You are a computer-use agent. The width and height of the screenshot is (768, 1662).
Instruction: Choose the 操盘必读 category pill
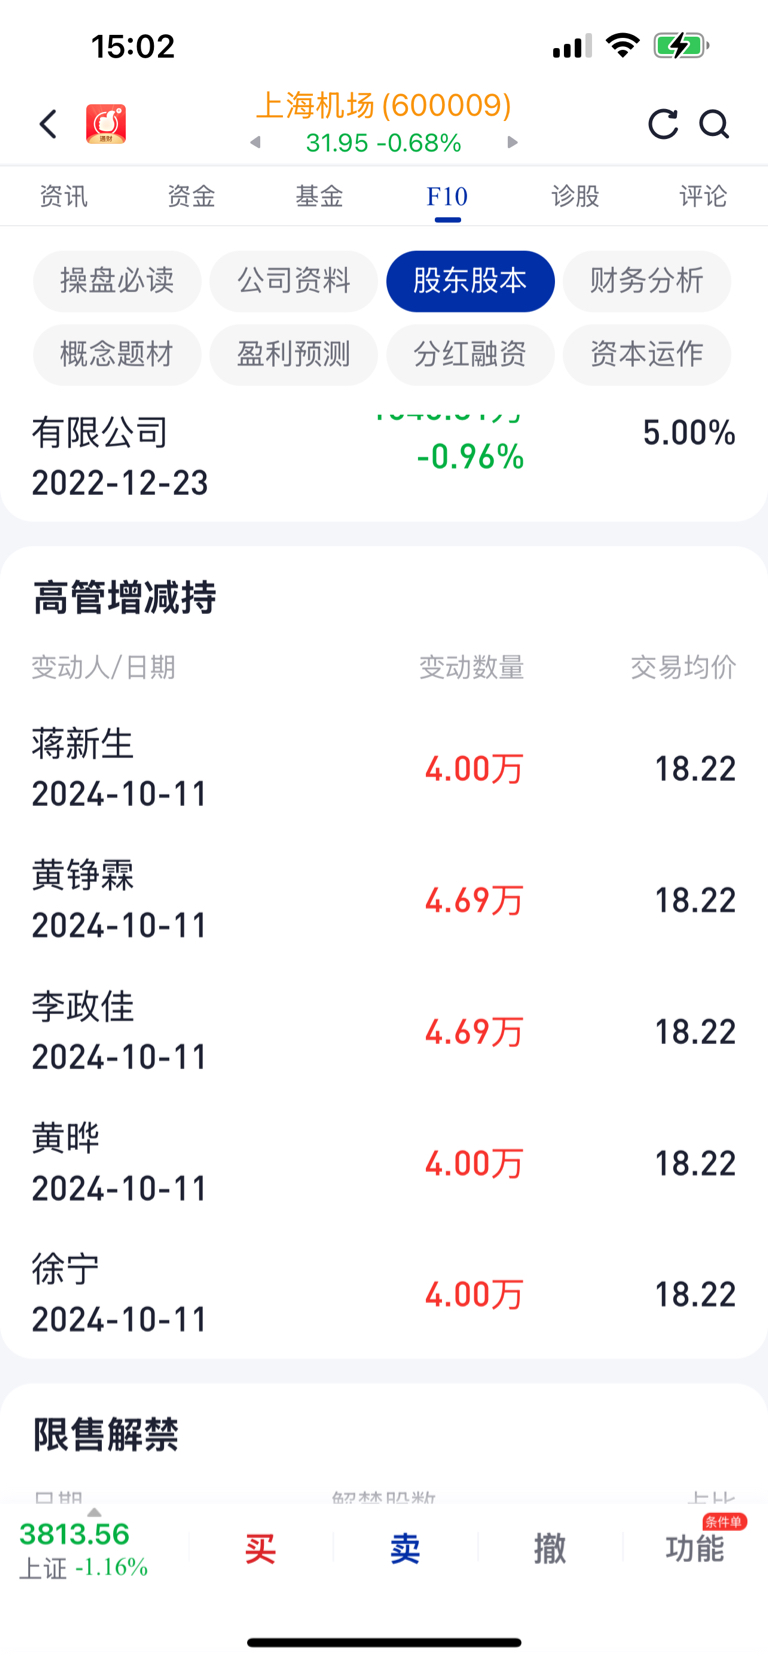[x=117, y=281]
